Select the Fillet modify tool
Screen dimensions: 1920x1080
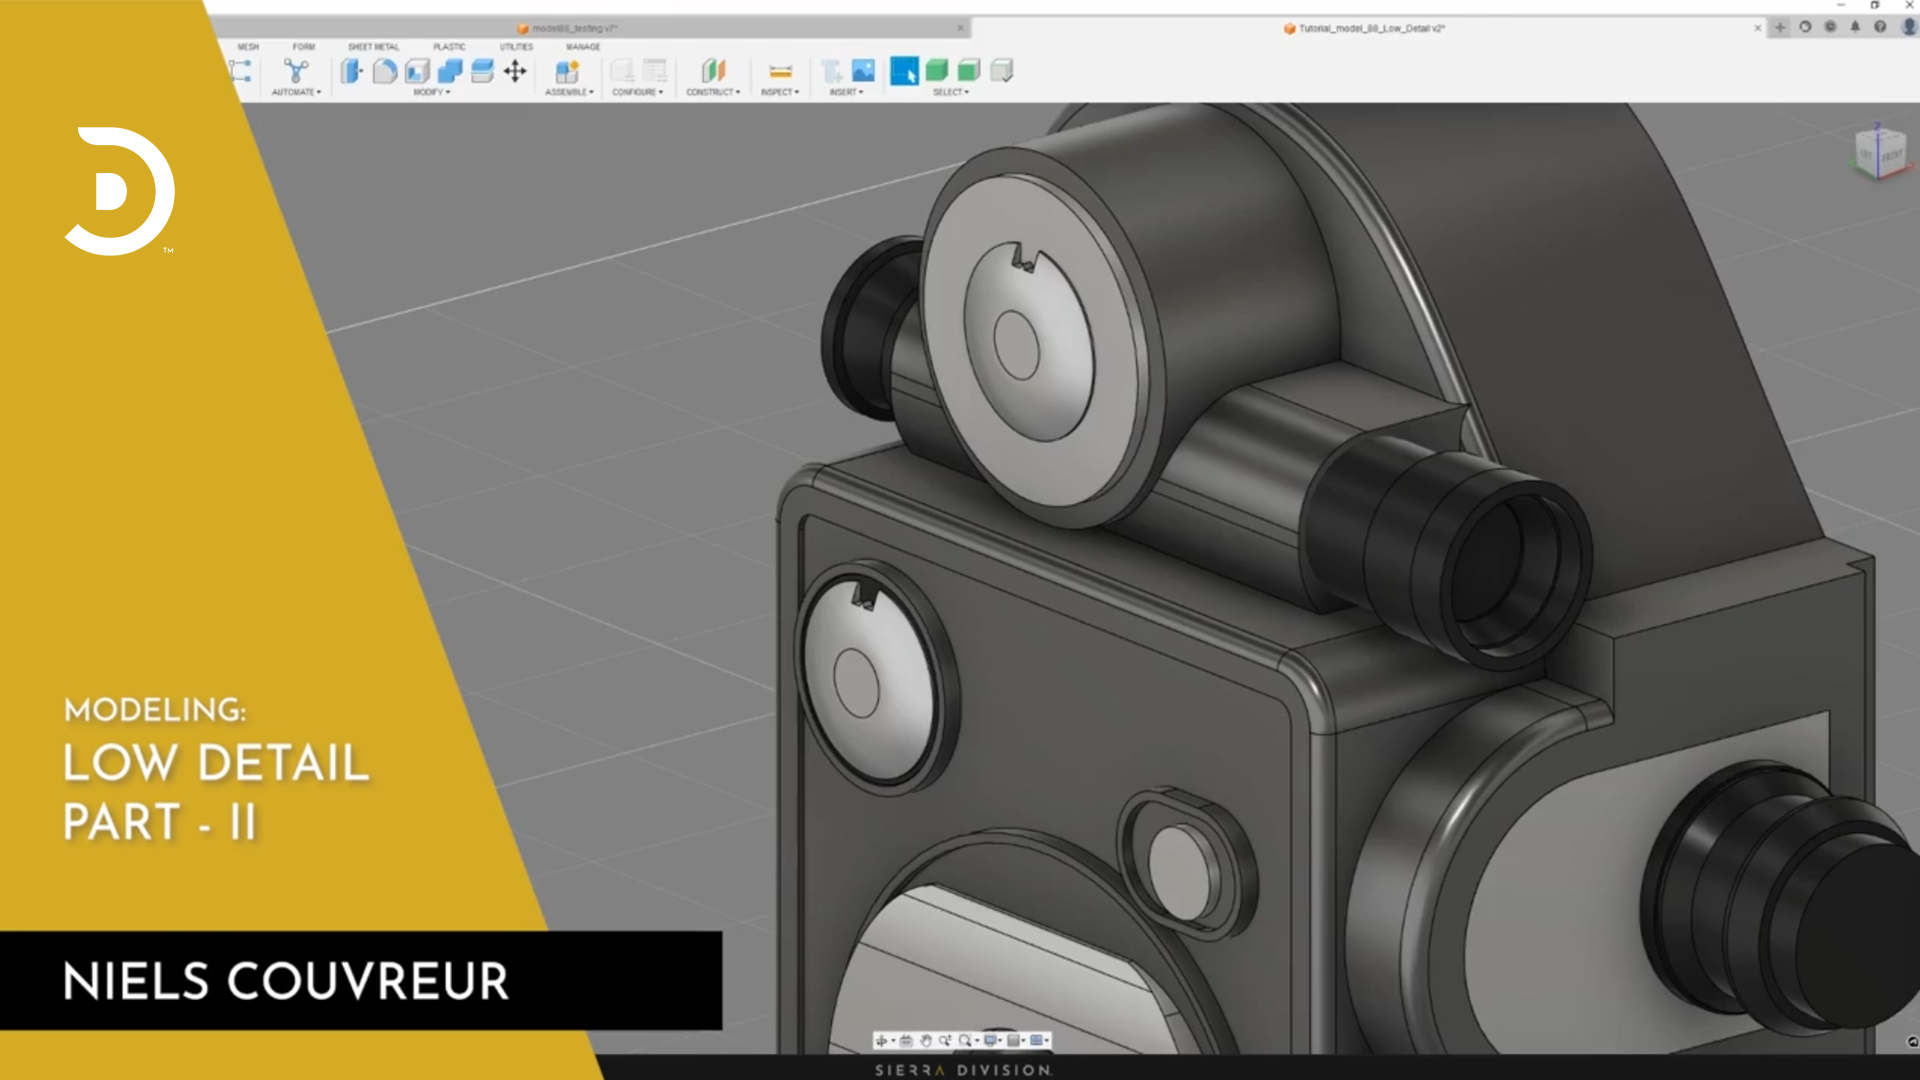point(385,71)
